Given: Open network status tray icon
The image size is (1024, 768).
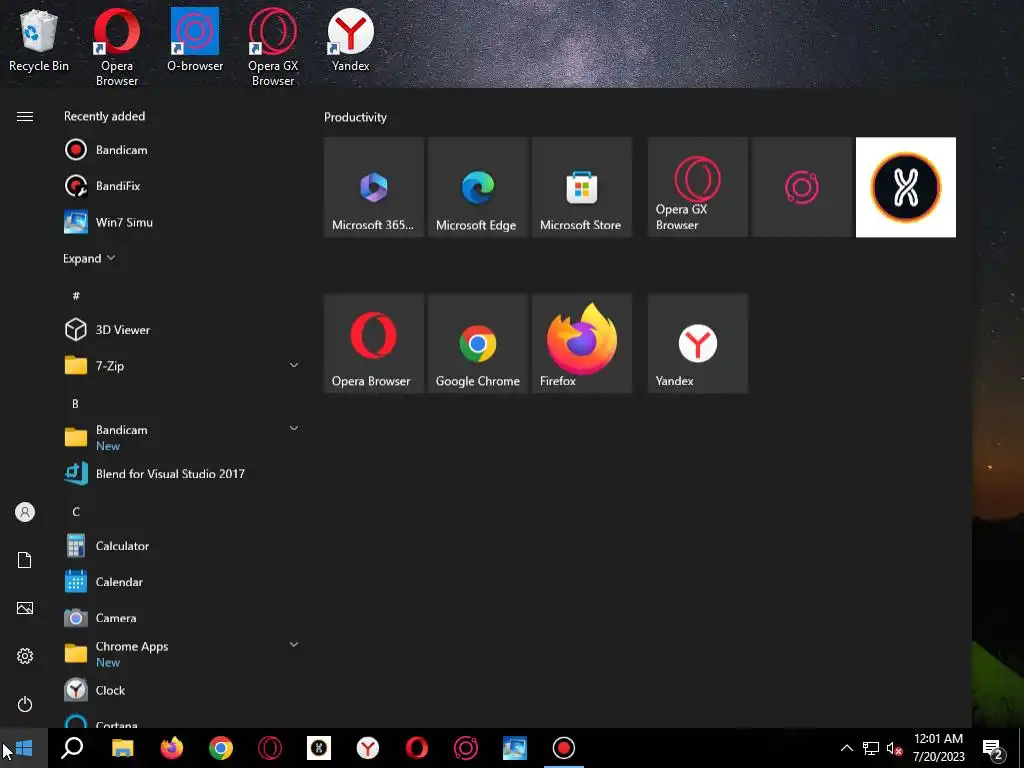Looking at the screenshot, I should coord(871,748).
